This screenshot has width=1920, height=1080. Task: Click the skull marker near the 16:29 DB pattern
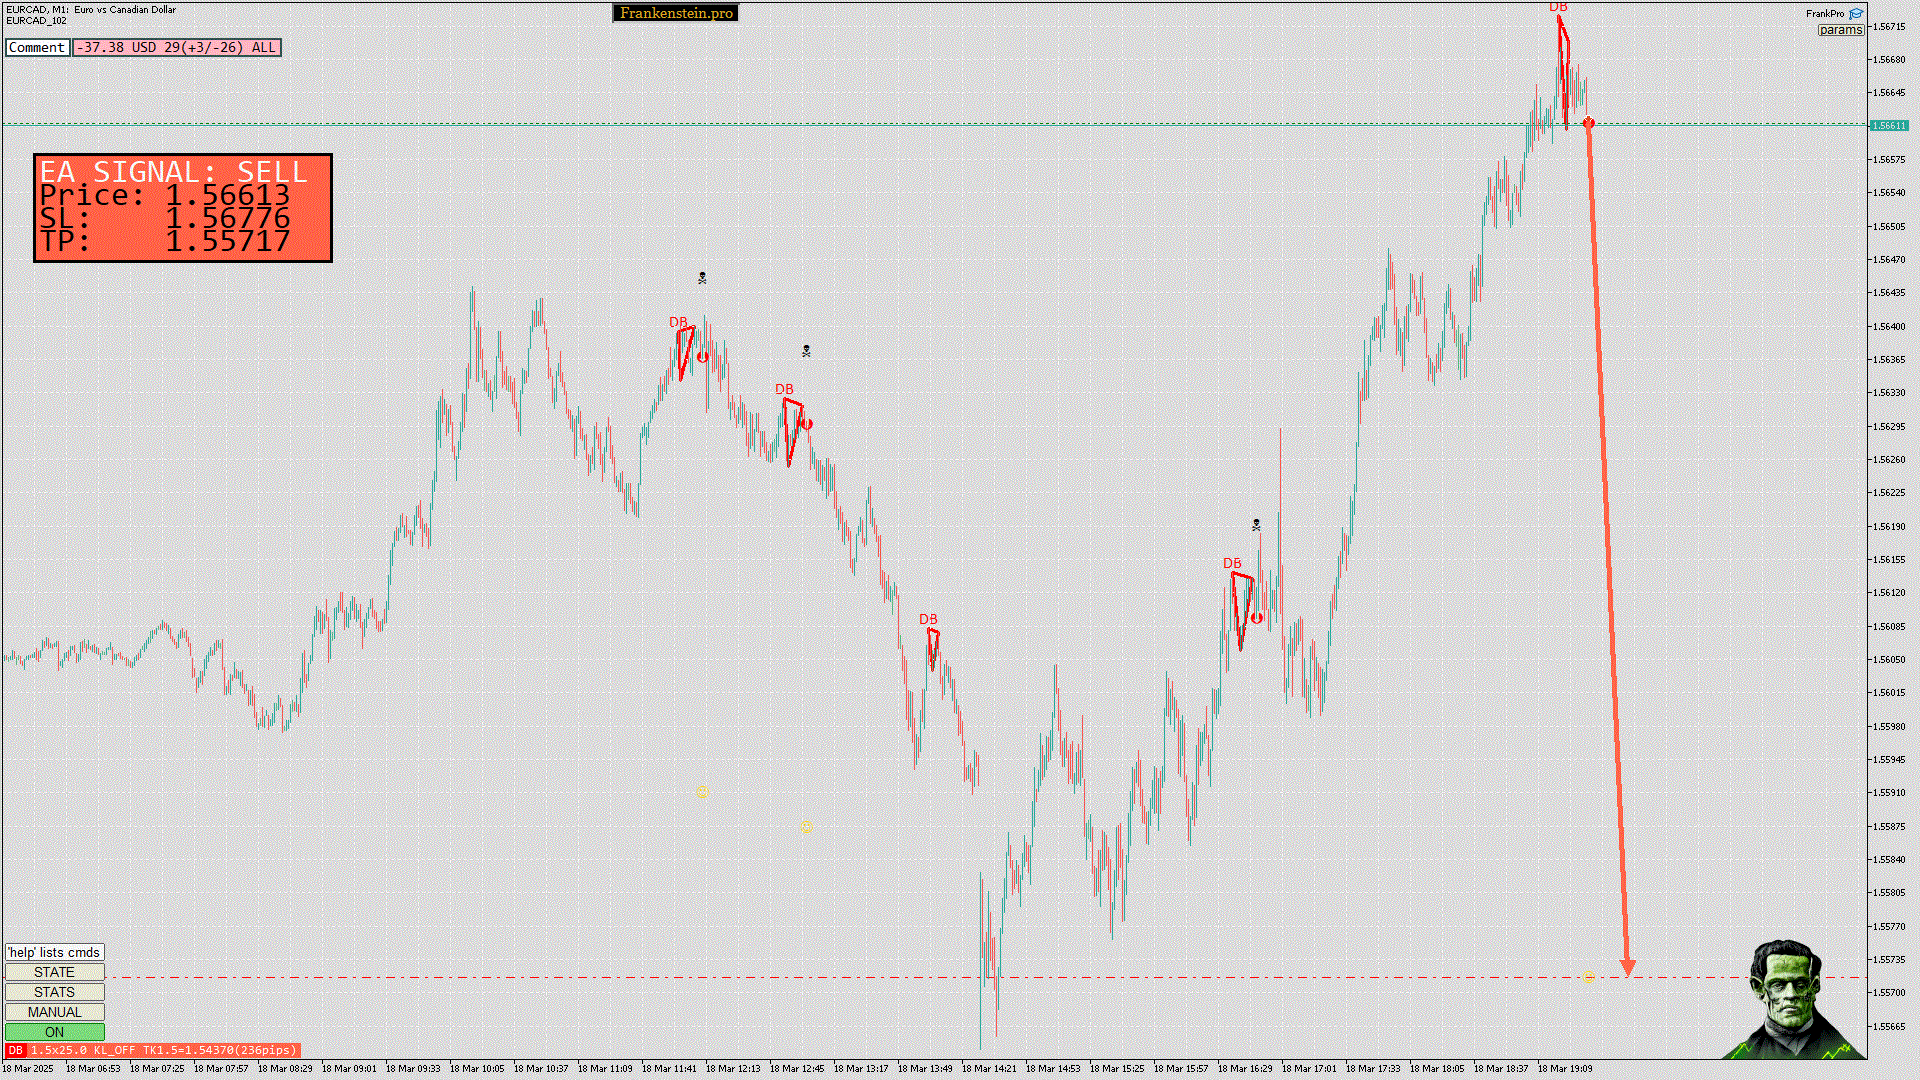(x=1256, y=525)
